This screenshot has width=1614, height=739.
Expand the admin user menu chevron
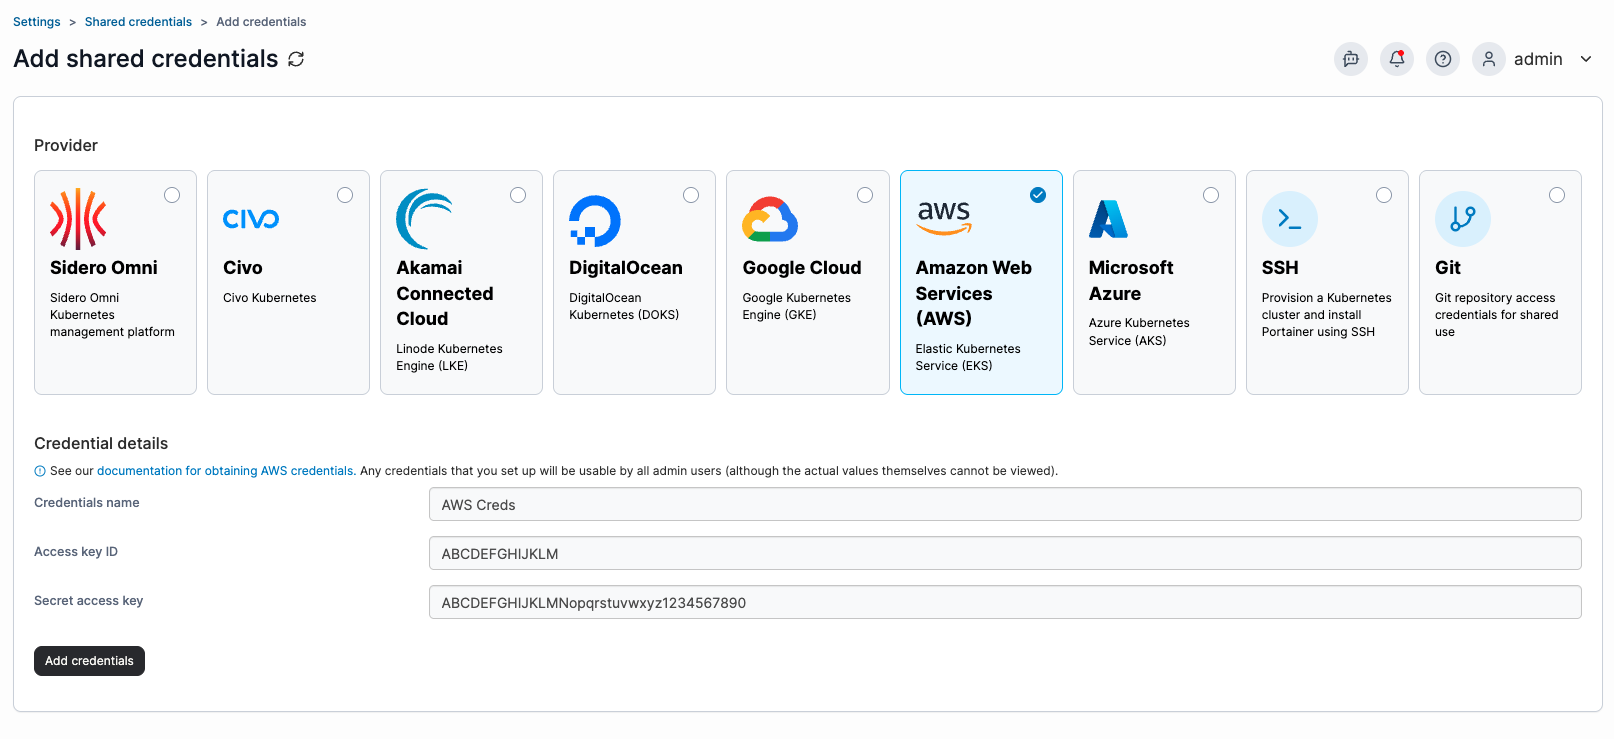click(x=1586, y=59)
